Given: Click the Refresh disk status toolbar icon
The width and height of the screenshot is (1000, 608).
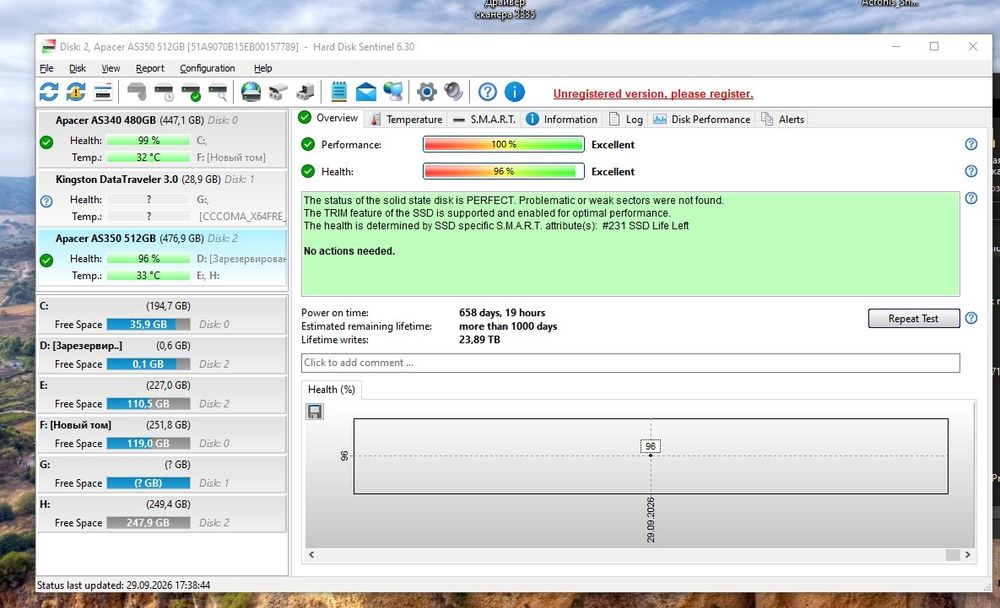Looking at the screenshot, I should point(49,92).
